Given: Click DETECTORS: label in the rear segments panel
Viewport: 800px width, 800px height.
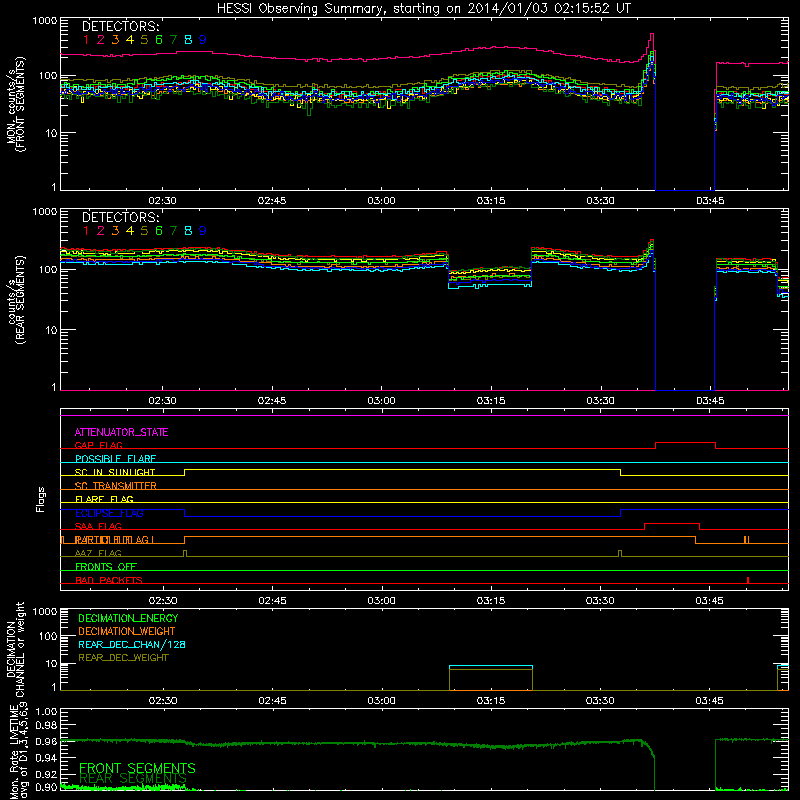Looking at the screenshot, I should click(x=121, y=217).
